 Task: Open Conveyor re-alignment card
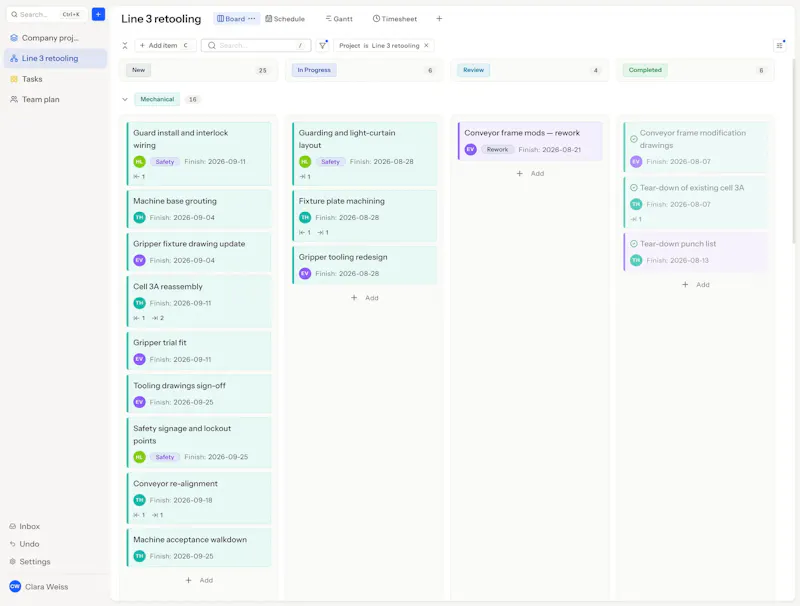199,498
